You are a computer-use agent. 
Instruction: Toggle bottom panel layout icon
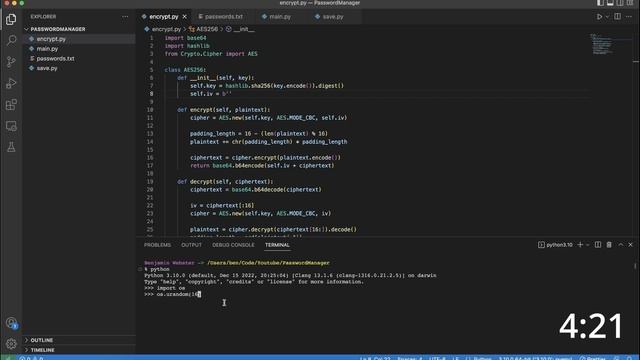[x=610, y=3]
